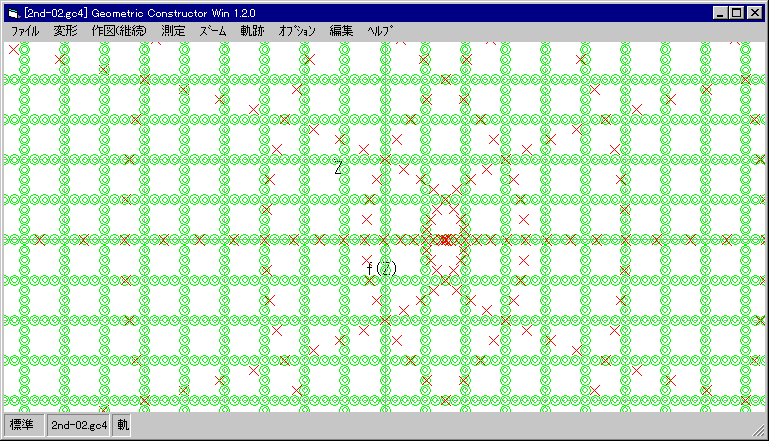Image resolution: width=769 pixels, height=441 pixels.
Task: Open the オプション (Options) menu
Action: point(297,31)
